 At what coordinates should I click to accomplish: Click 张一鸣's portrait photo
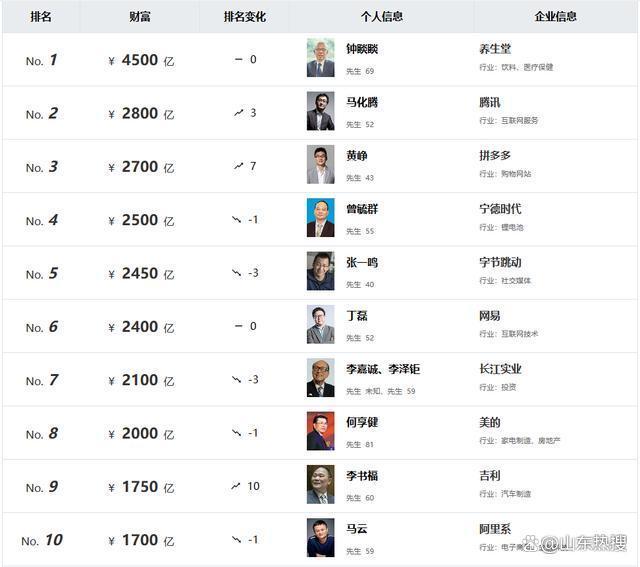320,271
